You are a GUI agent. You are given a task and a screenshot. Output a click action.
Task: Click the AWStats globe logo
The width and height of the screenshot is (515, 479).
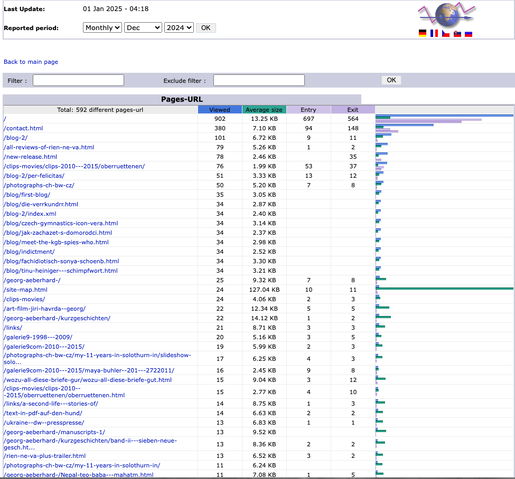447,15
